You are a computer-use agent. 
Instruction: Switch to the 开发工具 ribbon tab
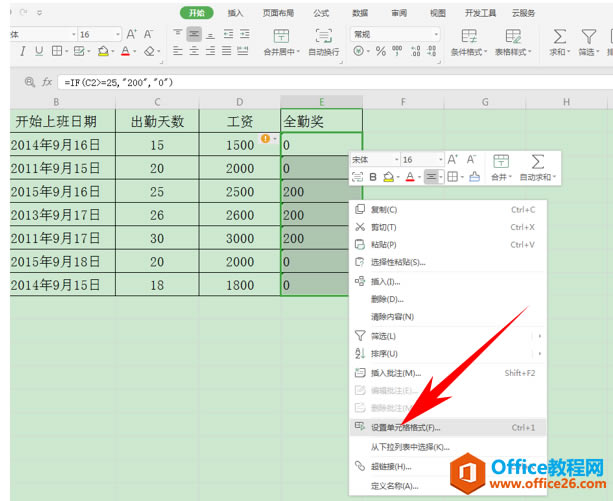[480, 13]
